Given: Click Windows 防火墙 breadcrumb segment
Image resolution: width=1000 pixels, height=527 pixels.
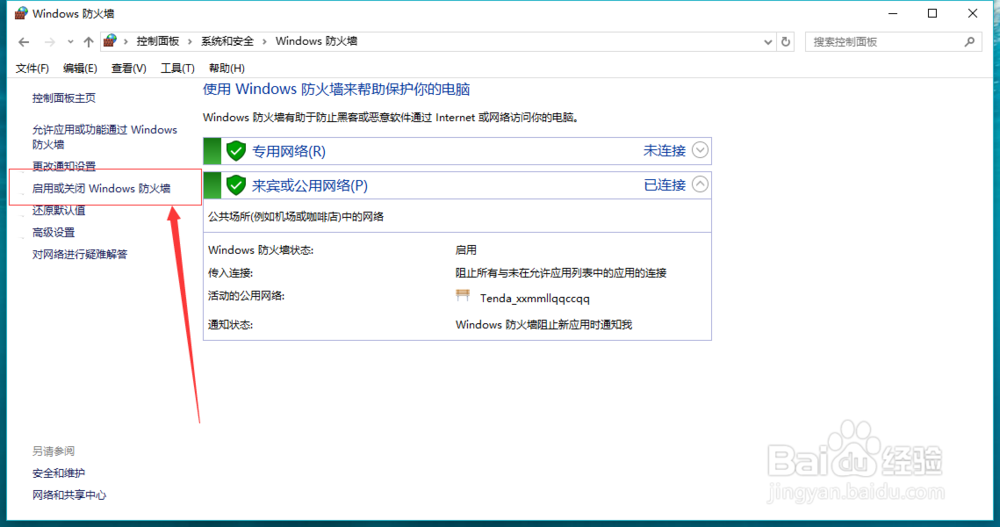Looking at the screenshot, I should point(316,41).
